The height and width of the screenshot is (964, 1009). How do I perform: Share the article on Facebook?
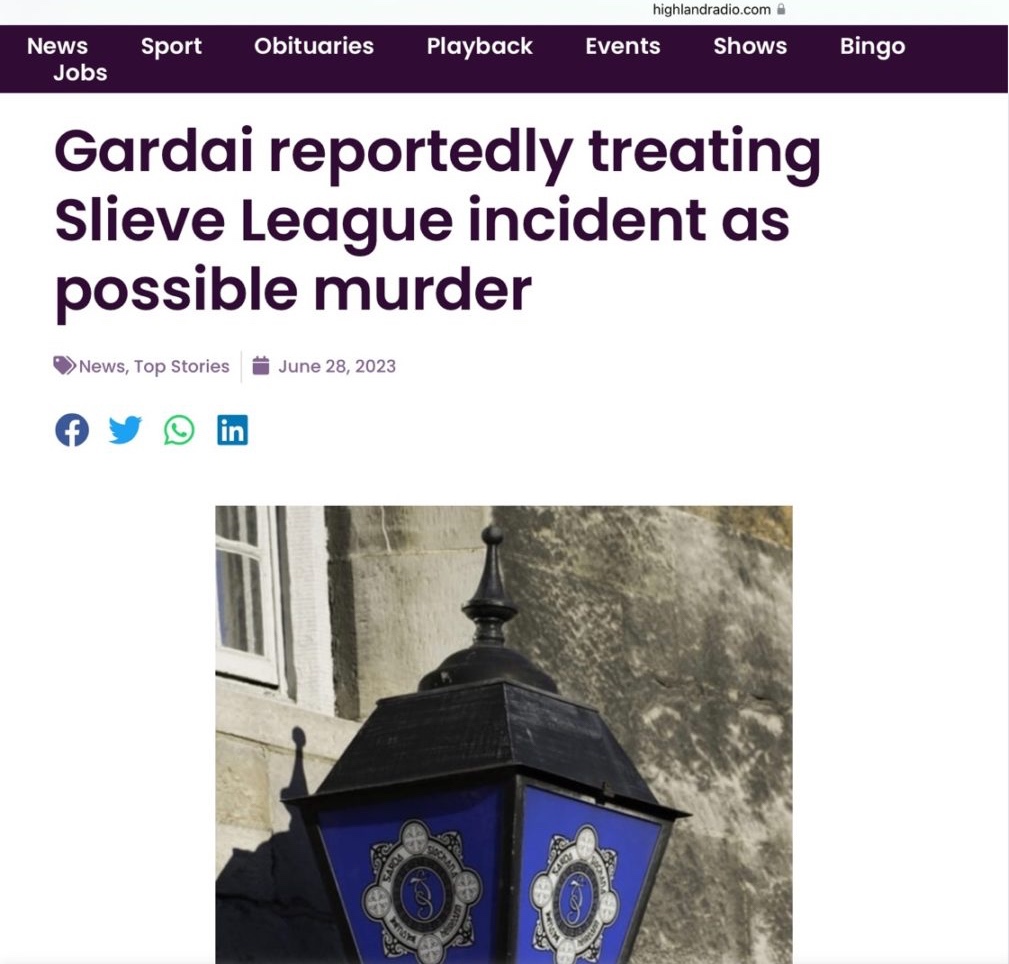pyautogui.click(x=72, y=430)
